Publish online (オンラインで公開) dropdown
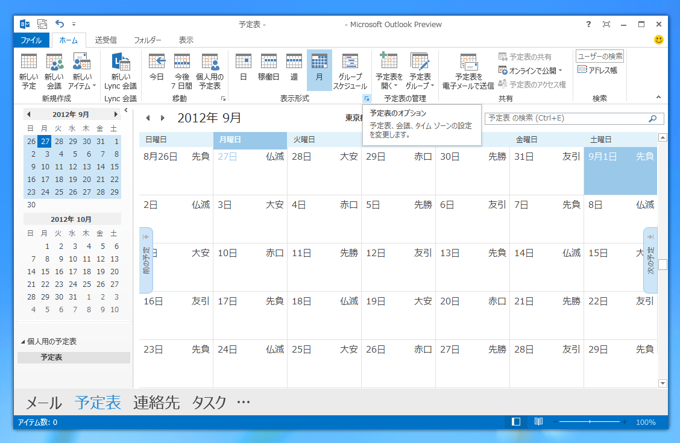 click(x=530, y=70)
